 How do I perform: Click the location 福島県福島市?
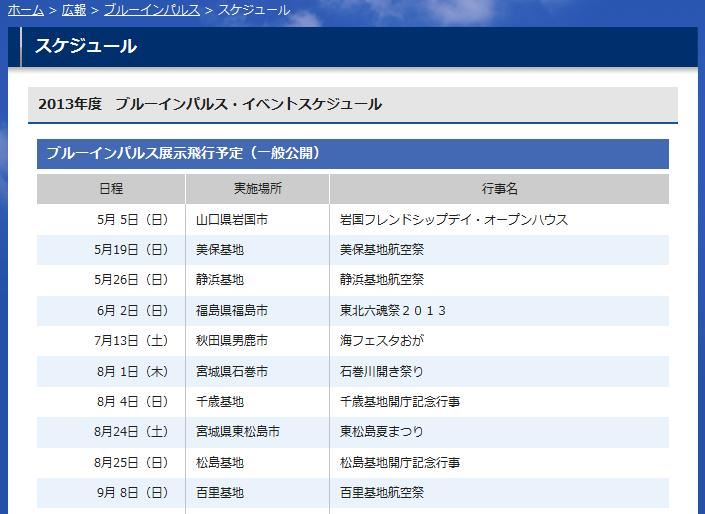[x=232, y=310]
